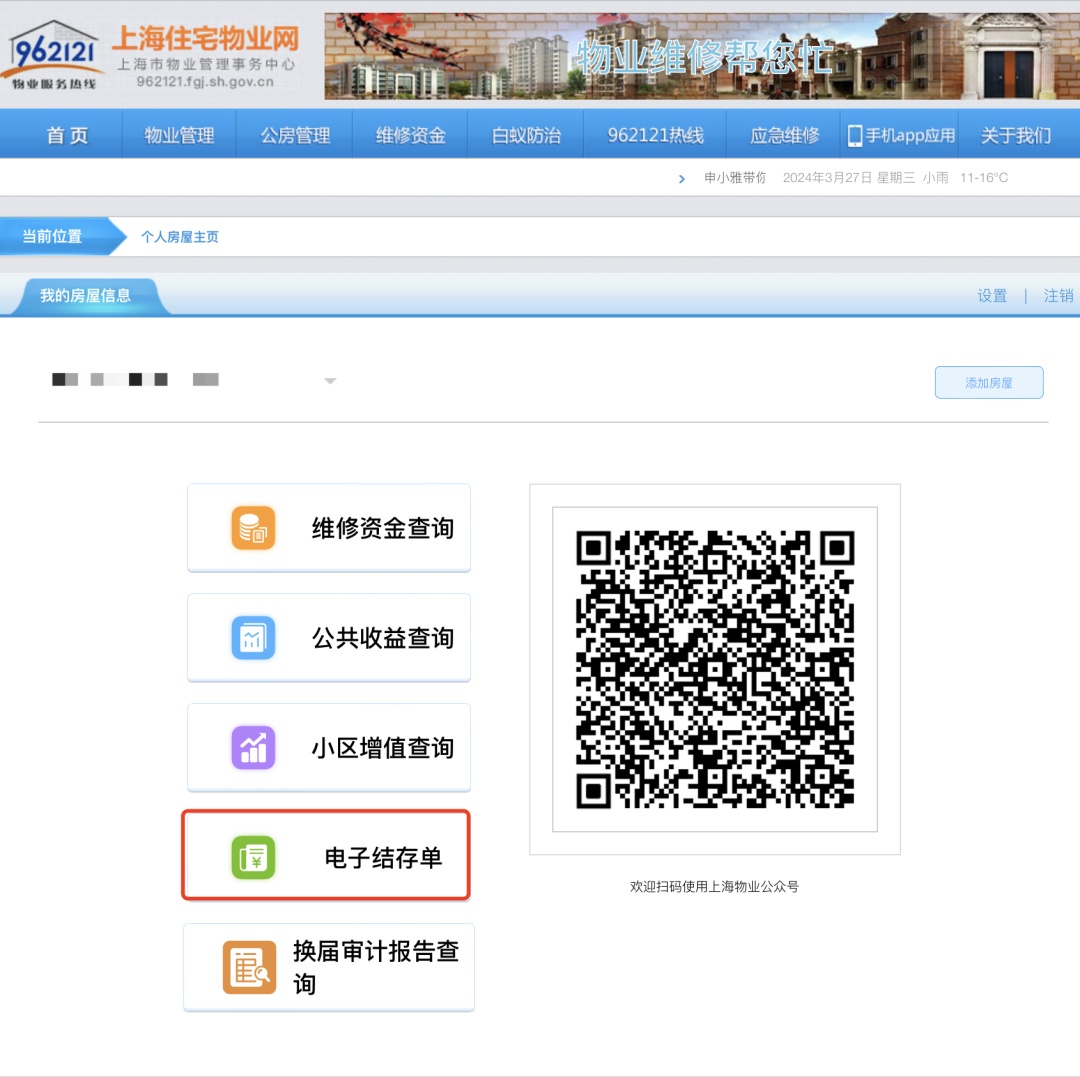Screen dimensions: 1080x1077
Task: Click the 公共收益查询 text
Action: pyautogui.click(x=383, y=638)
